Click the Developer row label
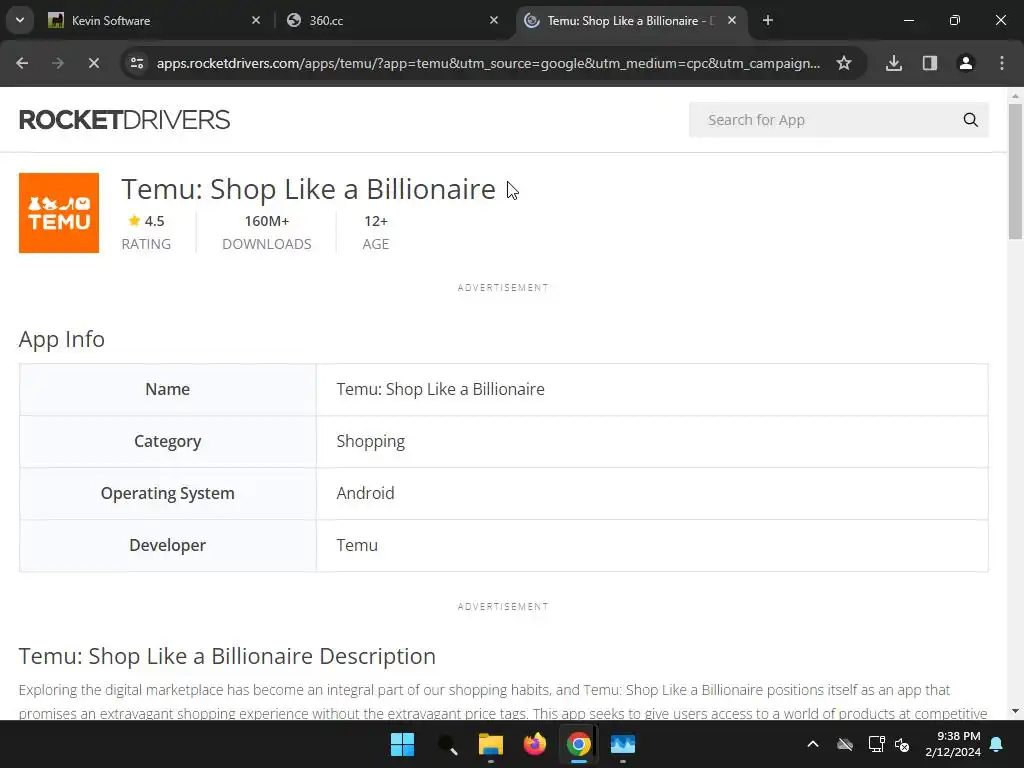This screenshot has width=1024, height=768. click(x=168, y=545)
